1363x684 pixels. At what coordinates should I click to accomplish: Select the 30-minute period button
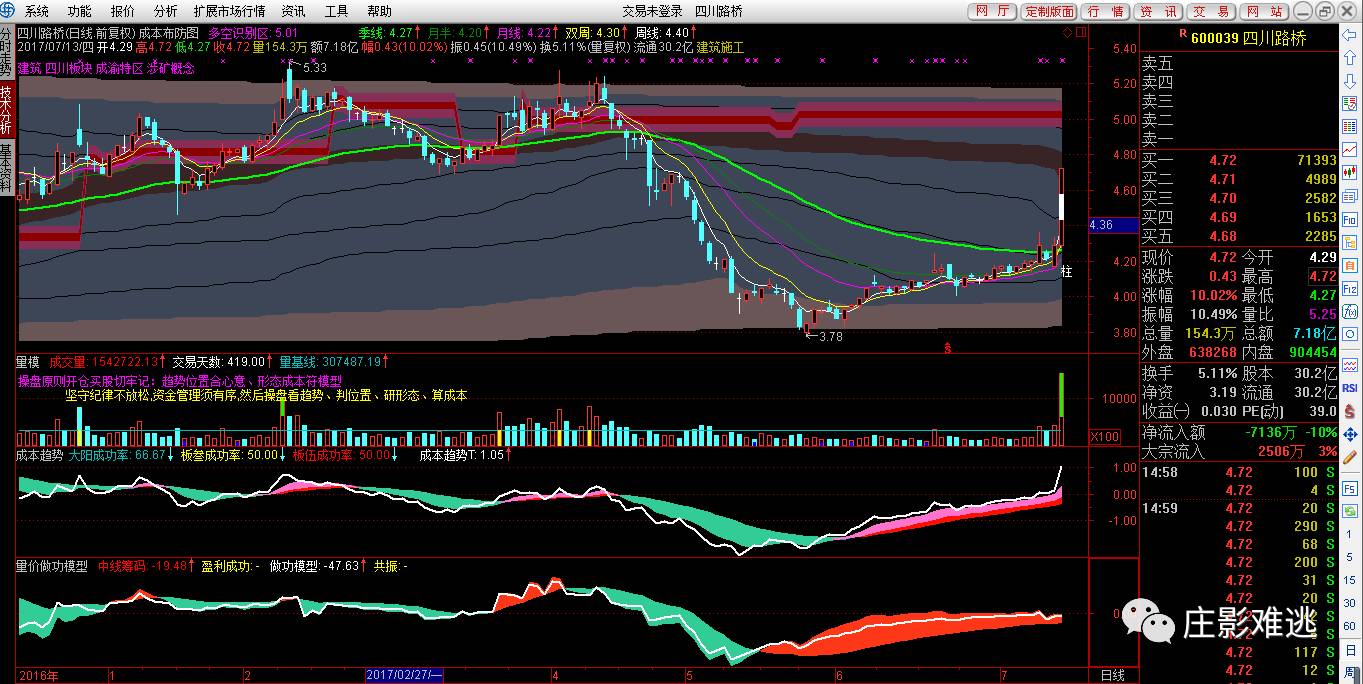coord(1349,601)
